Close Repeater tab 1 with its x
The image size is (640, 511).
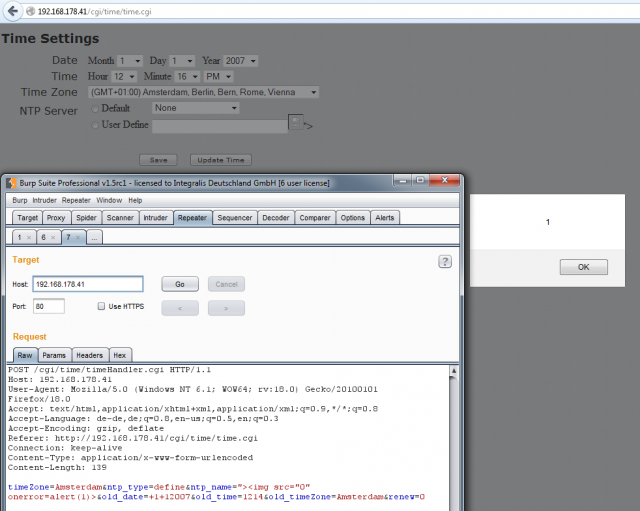(29, 238)
